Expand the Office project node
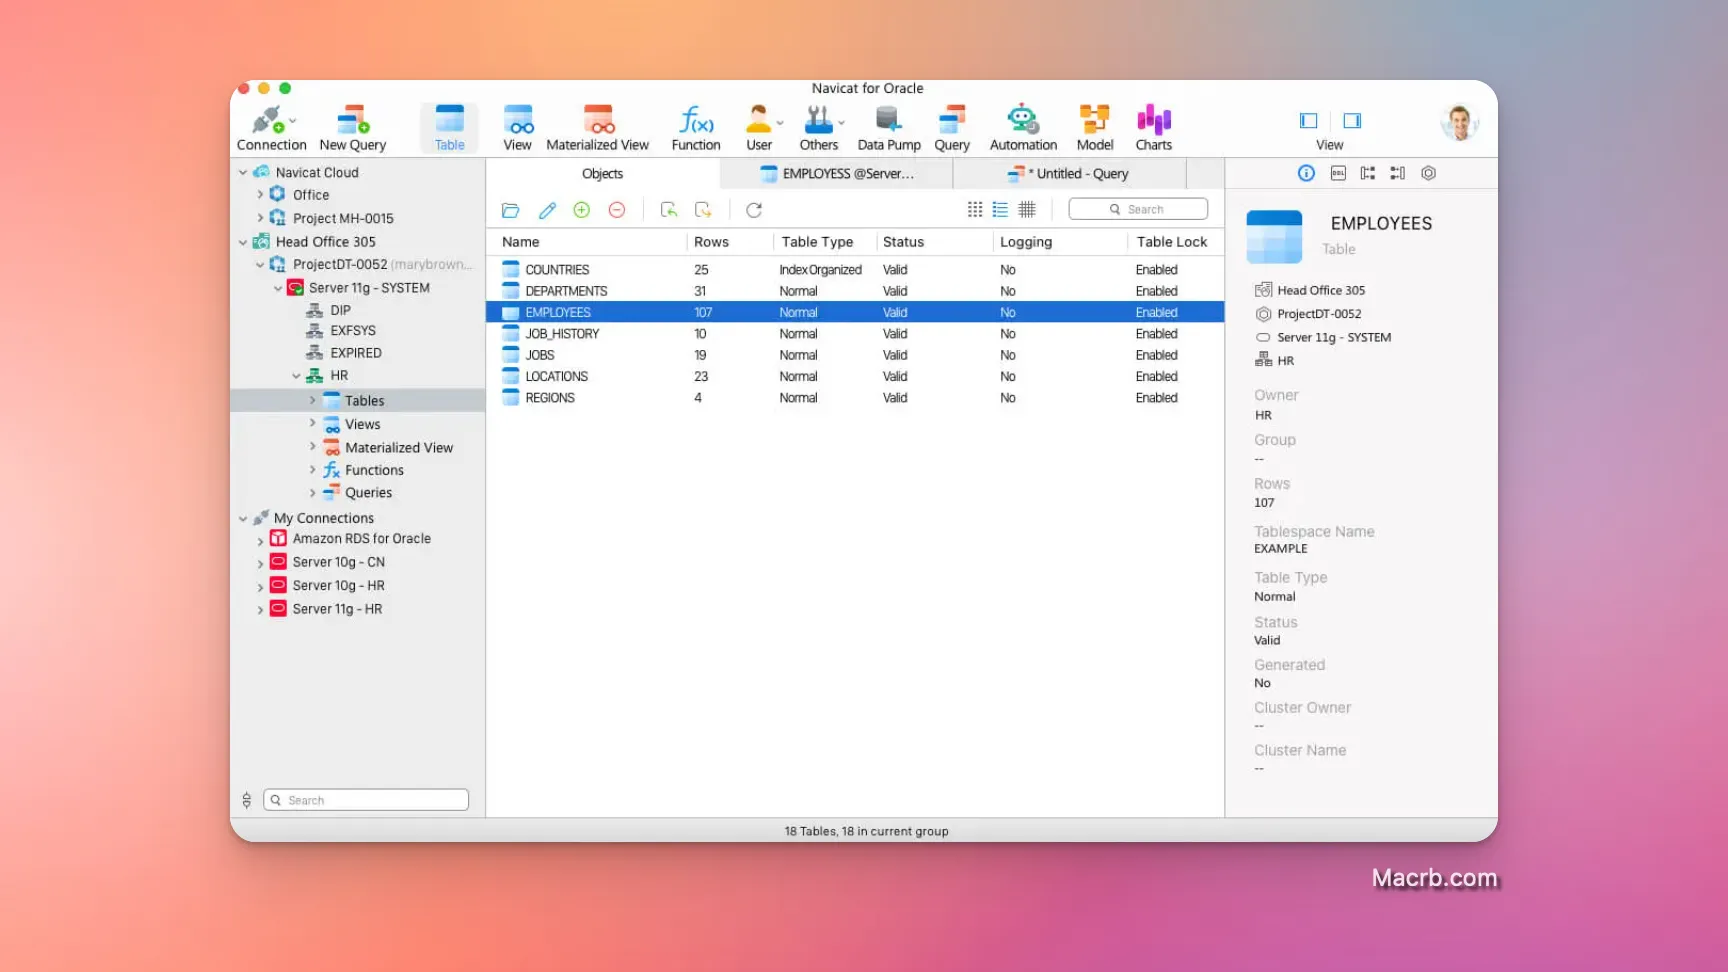Image resolution: width=1728 pixels, height=972 pixels. click(x=260, y=195)
